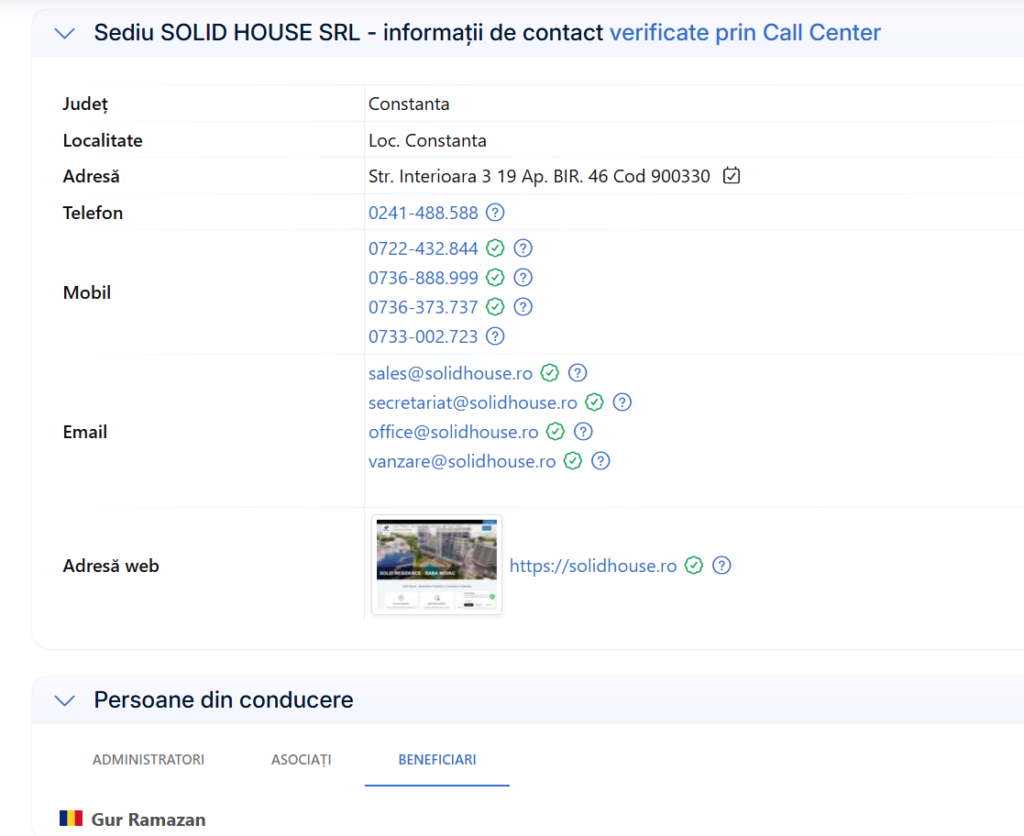Image resolution: width=1024 pixels, height=836 pixels.
Task: Click mobile number 0722-432.844
Action: pos(423,249)
